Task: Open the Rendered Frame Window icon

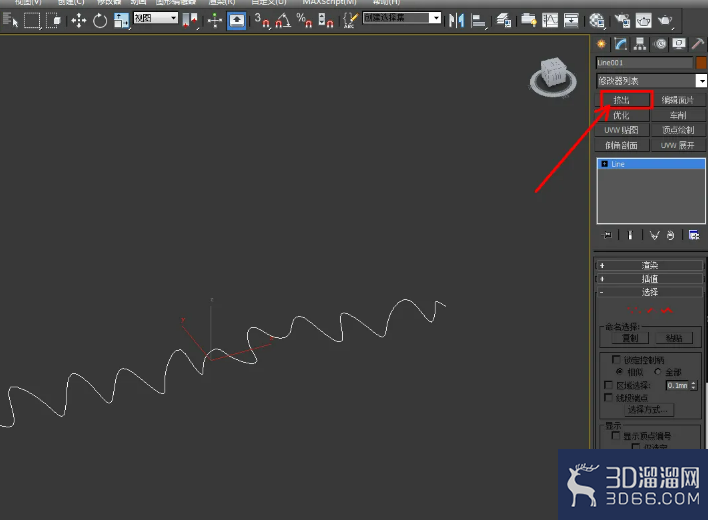Action: coord(643,20)
